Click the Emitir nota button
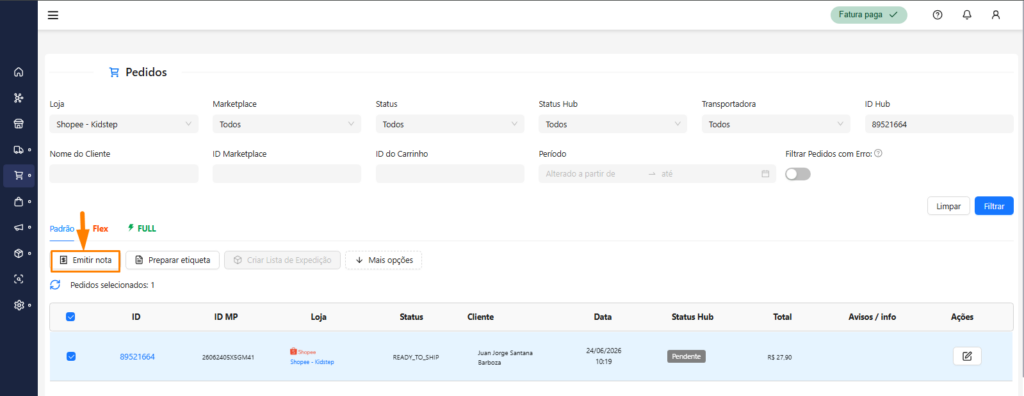This screenshot has height=396, width=1024. pos(85,260)
